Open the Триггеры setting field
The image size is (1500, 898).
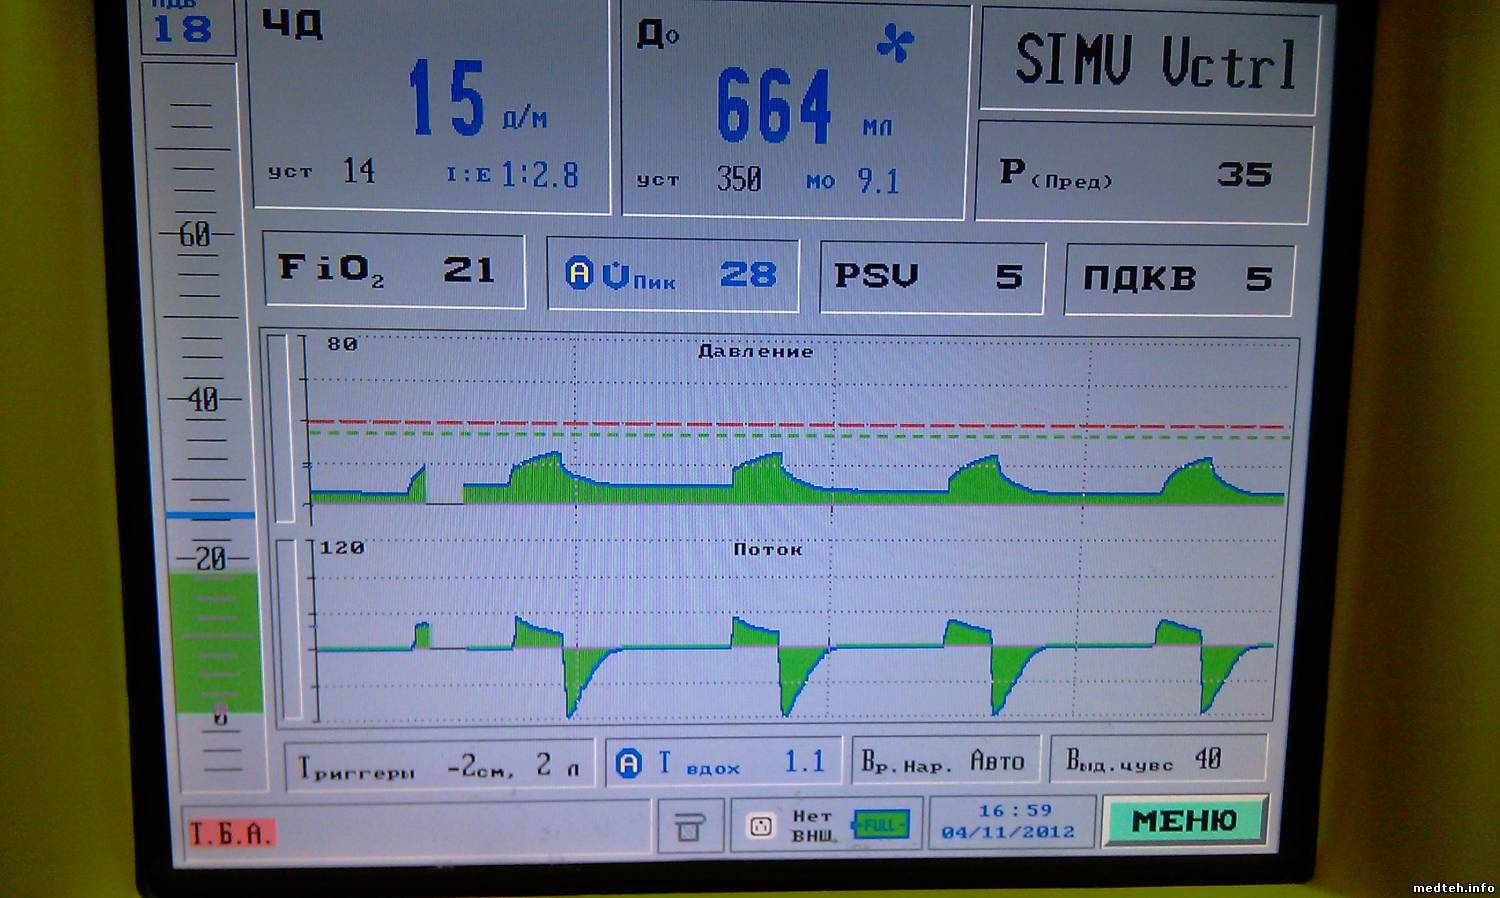[438, 767]
